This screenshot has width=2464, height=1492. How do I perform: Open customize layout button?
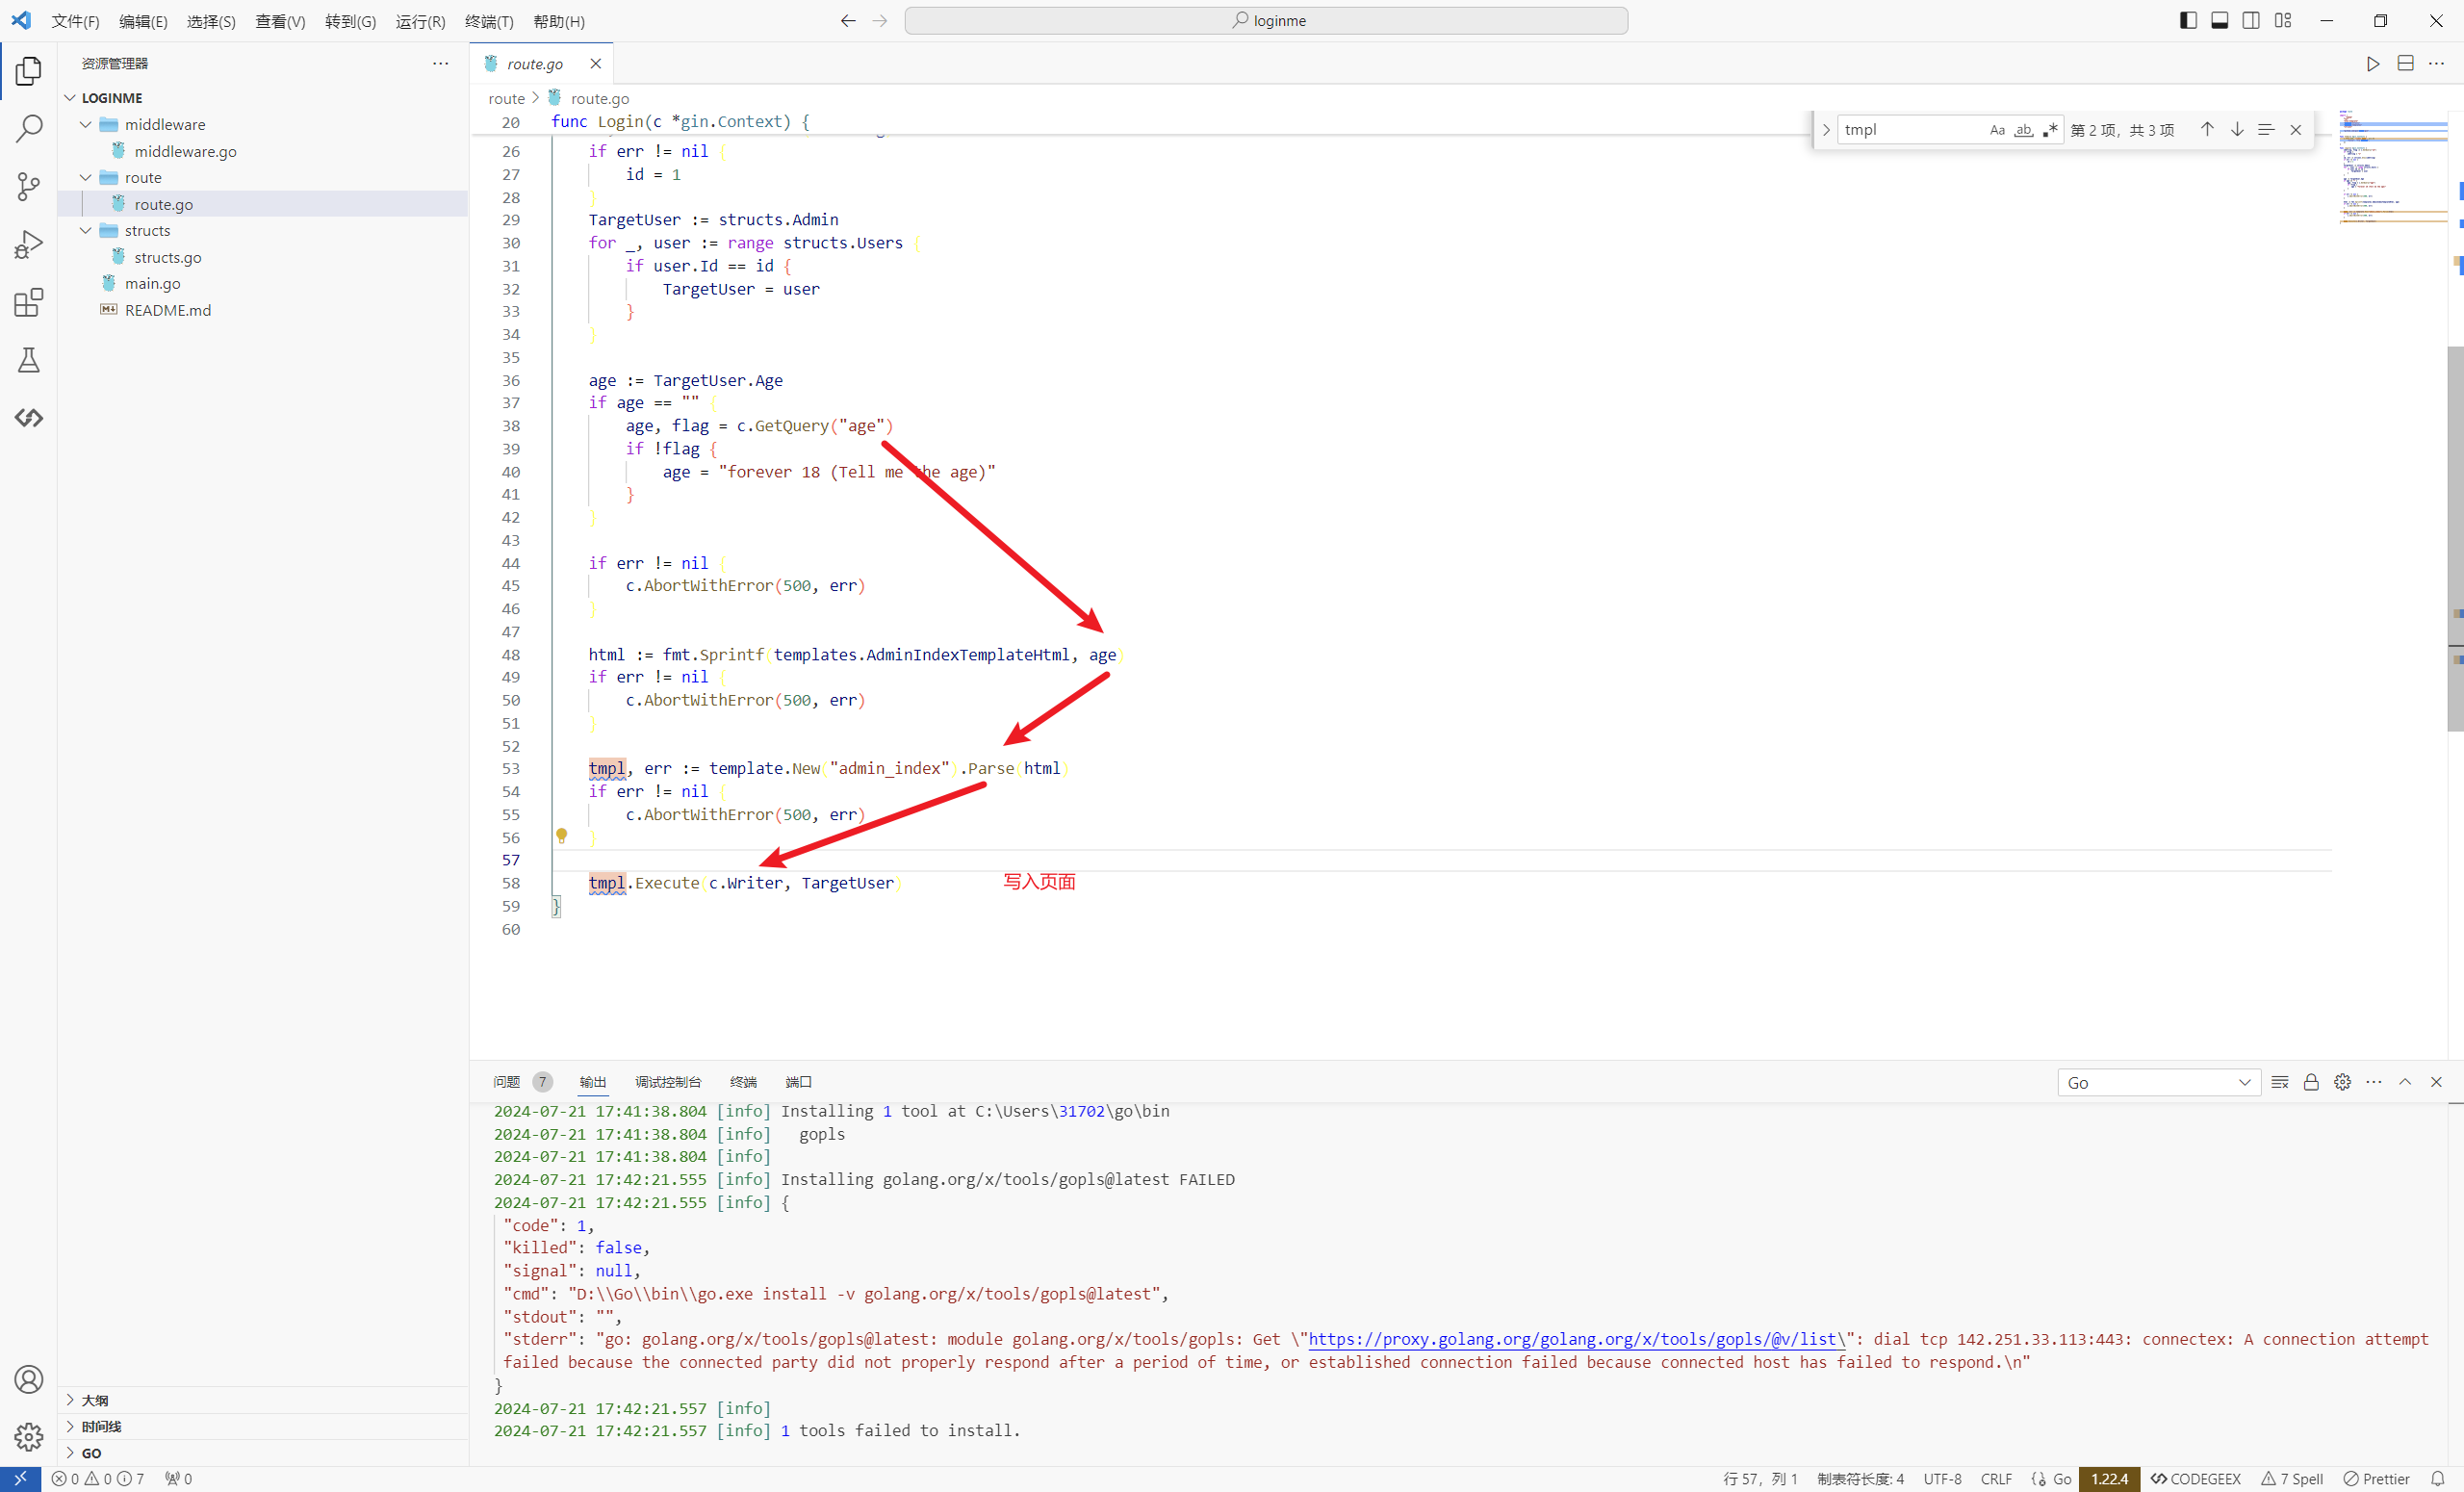pos(2283,21)
